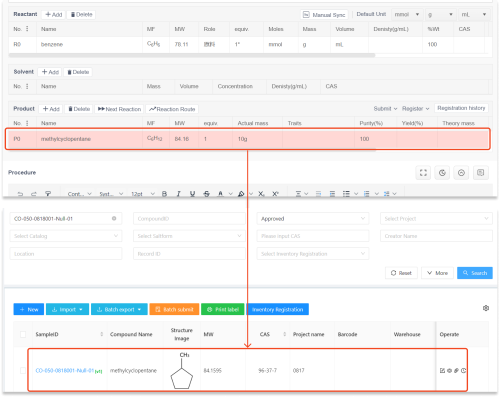This screenshot has height=397, width=500.
Task: Apply subscript formatting in editor toolbar
Action: (261, 194)
